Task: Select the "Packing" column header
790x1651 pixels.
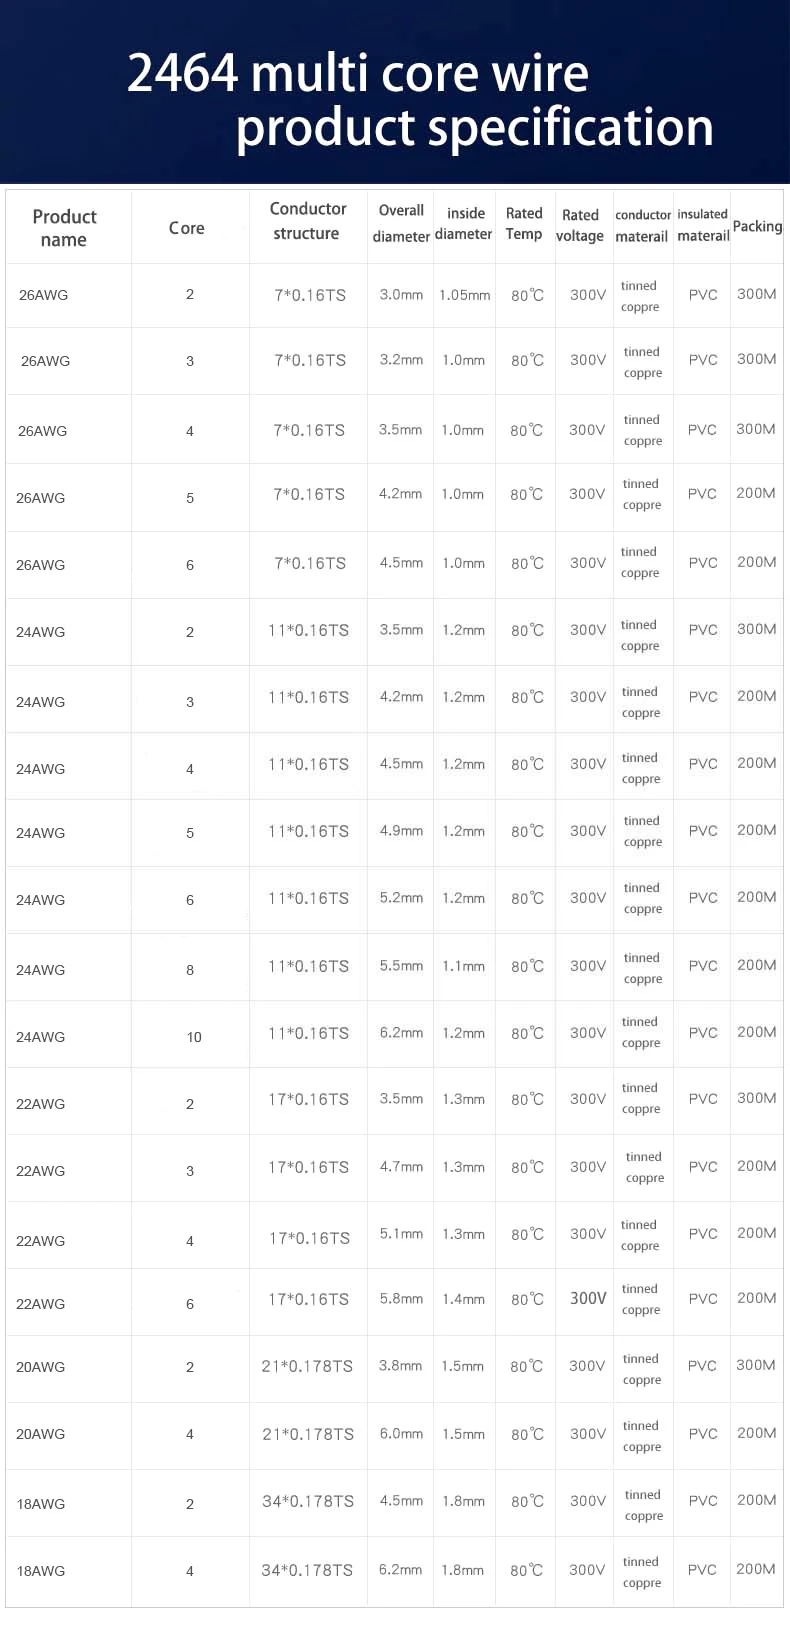Action: click(x=757, y=226)
